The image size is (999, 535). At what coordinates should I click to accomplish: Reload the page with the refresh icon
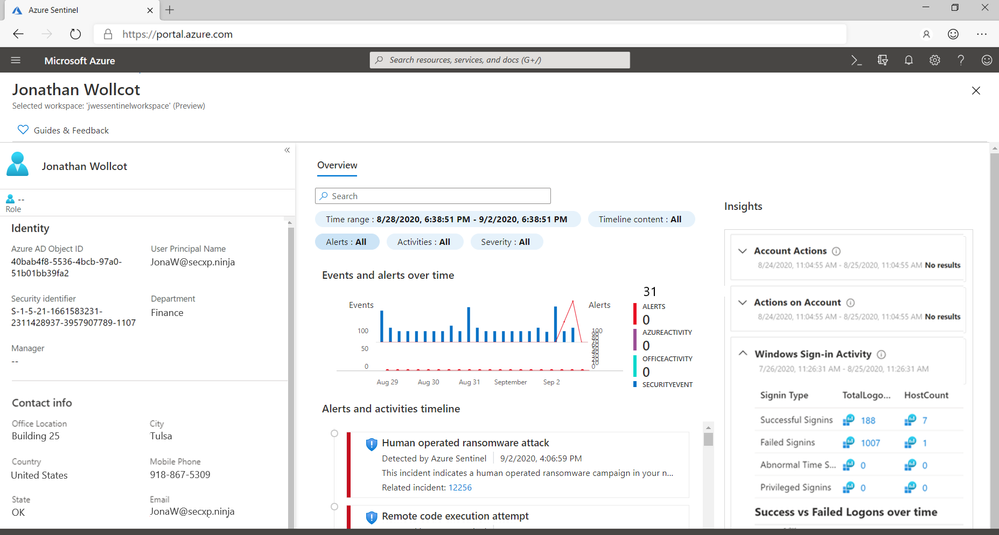[x=75, y=34]
